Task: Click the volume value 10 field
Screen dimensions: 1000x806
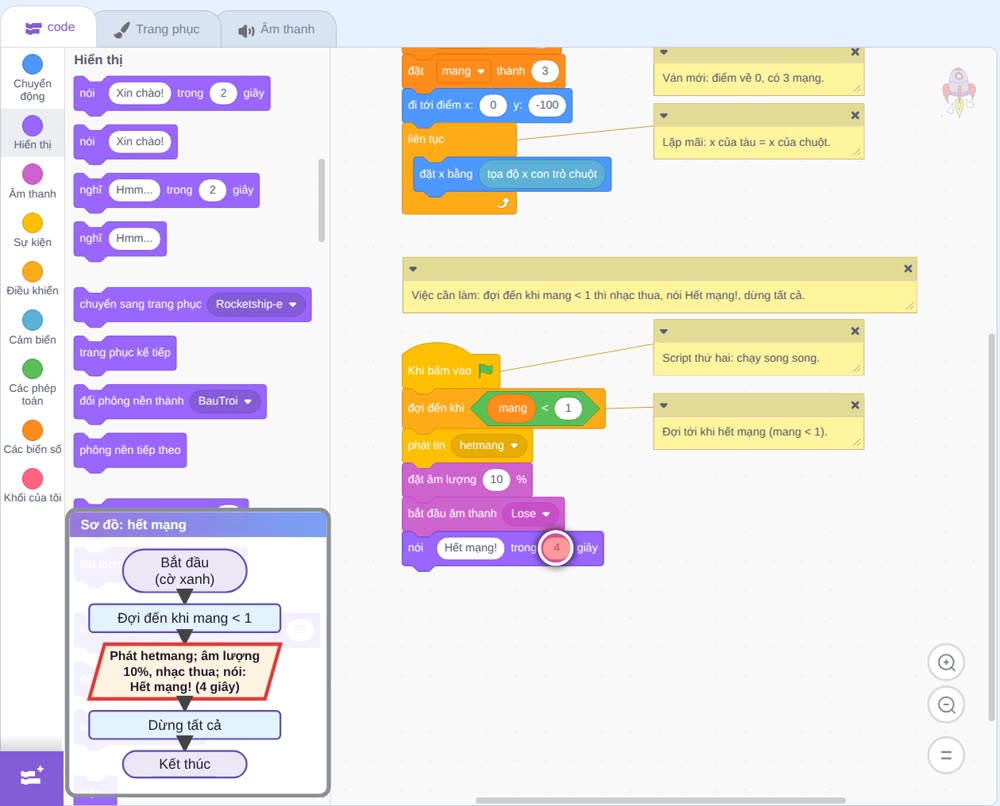Action: [x=496, y=480]
